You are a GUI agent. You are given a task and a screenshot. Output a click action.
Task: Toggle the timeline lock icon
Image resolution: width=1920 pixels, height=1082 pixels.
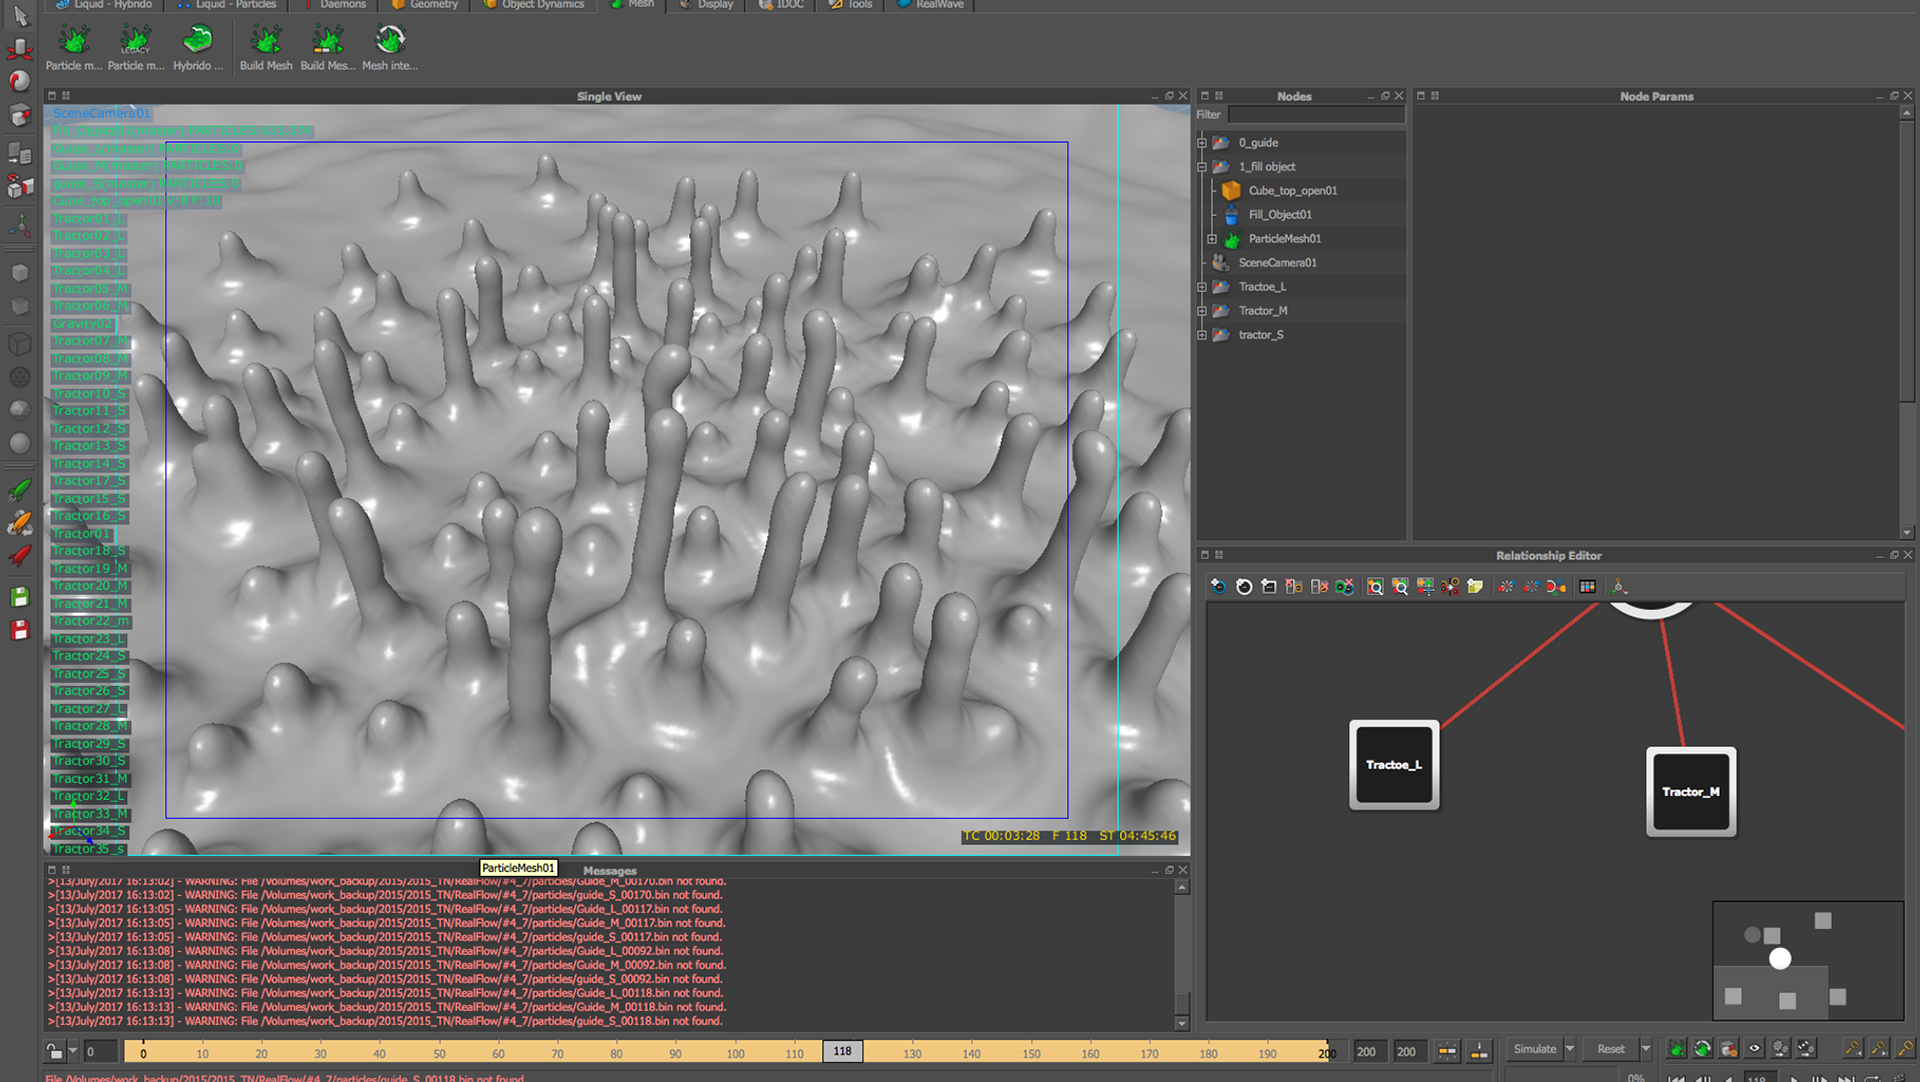pyautogui.click(x=55, y=1052)
